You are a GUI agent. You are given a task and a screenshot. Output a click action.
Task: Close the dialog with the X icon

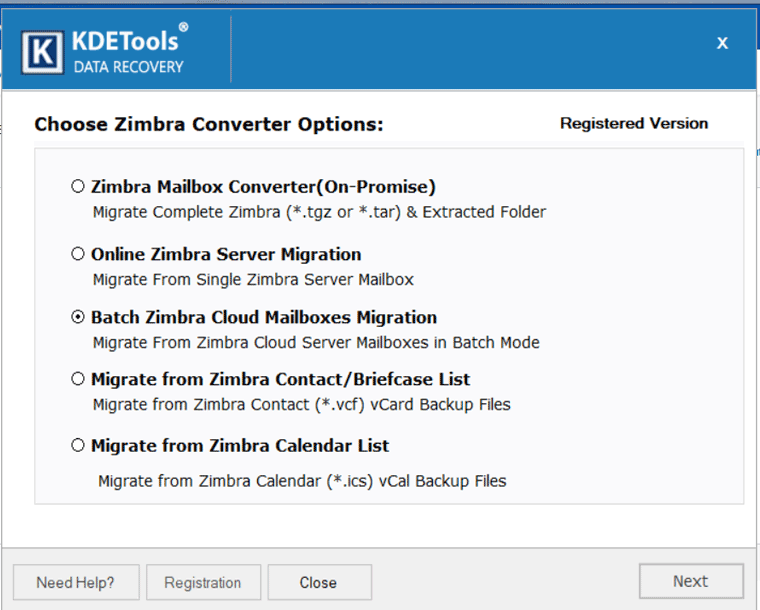tap(722, 43)
